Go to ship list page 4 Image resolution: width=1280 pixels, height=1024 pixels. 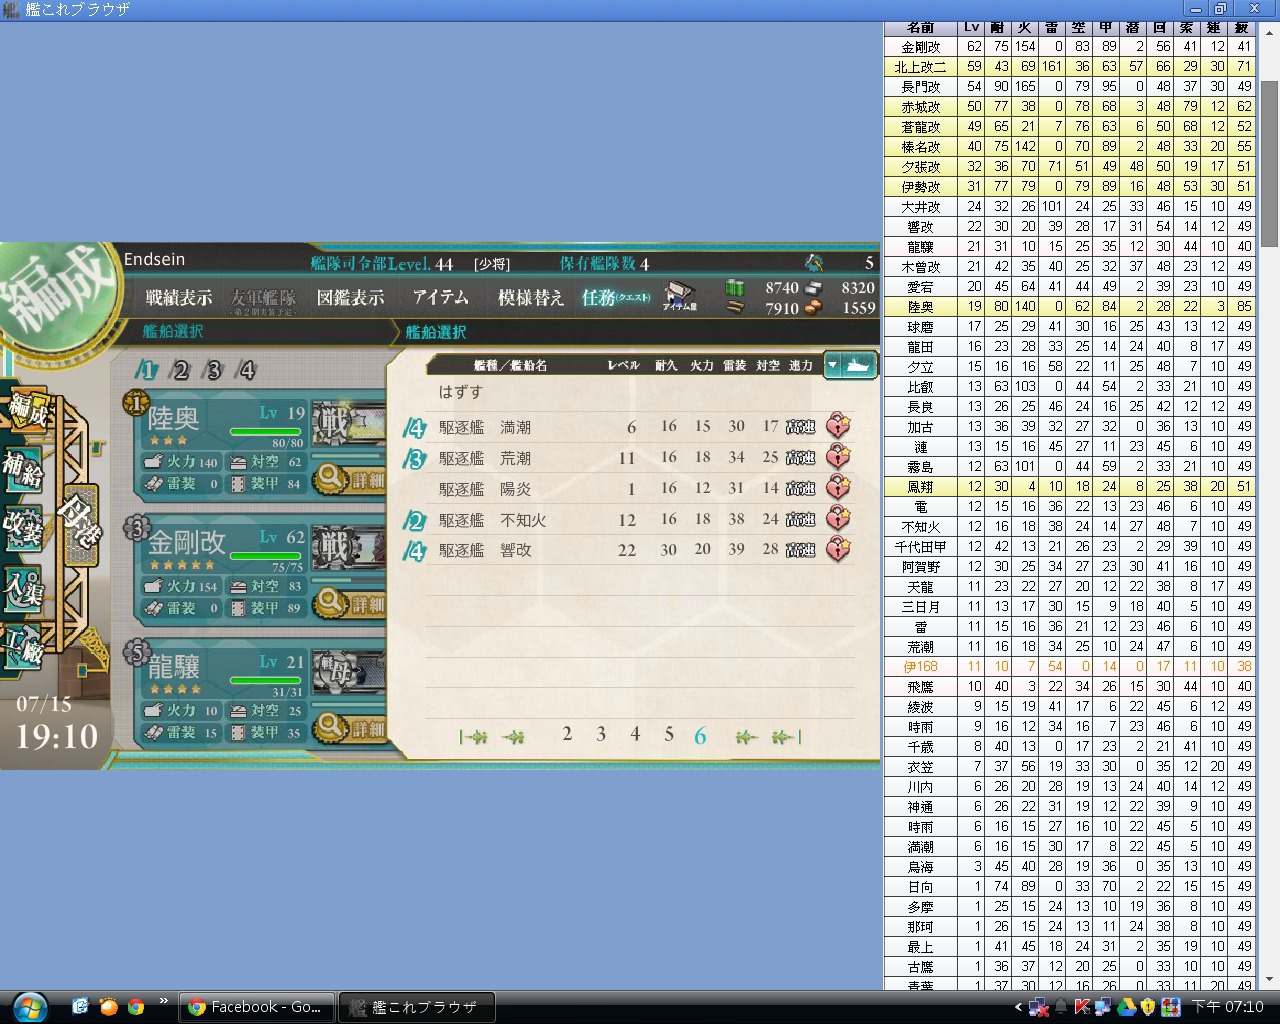[635, 735]
